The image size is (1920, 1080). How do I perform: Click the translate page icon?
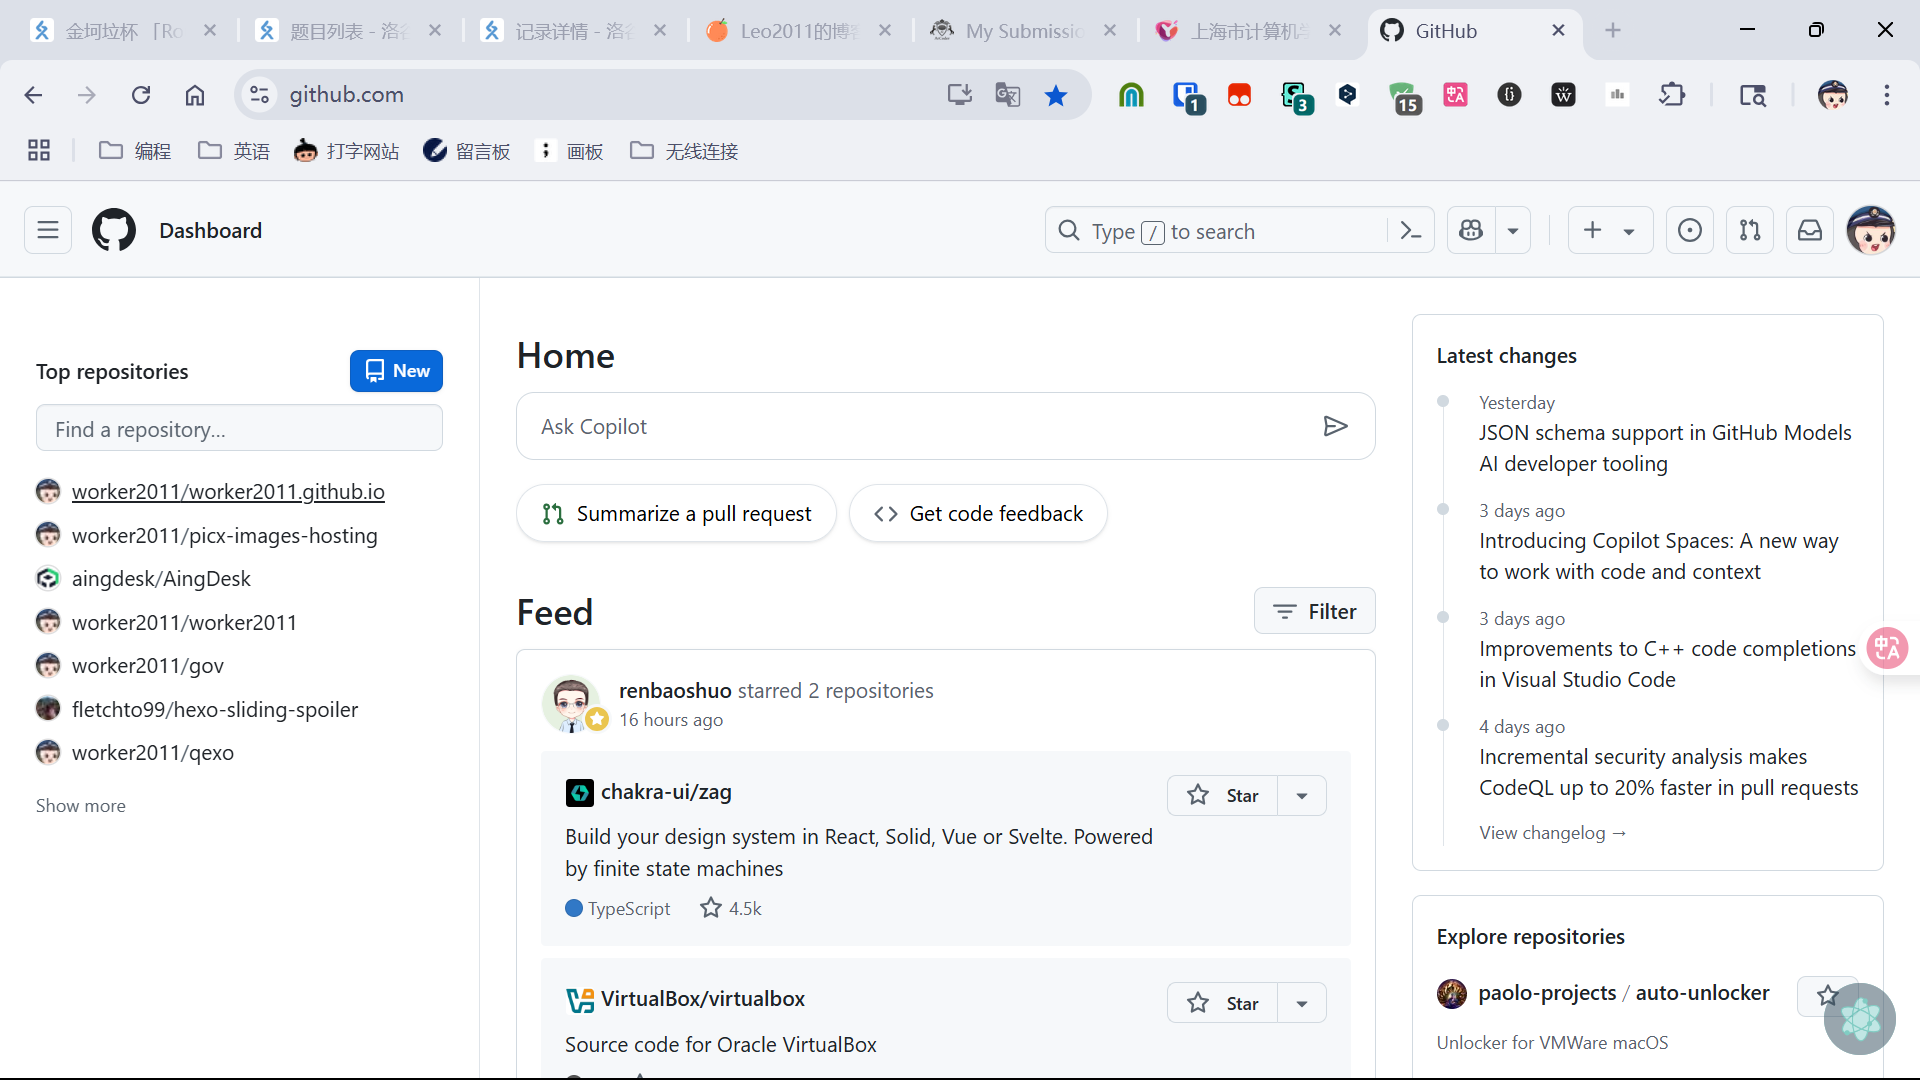click(x=1008, y=95)
